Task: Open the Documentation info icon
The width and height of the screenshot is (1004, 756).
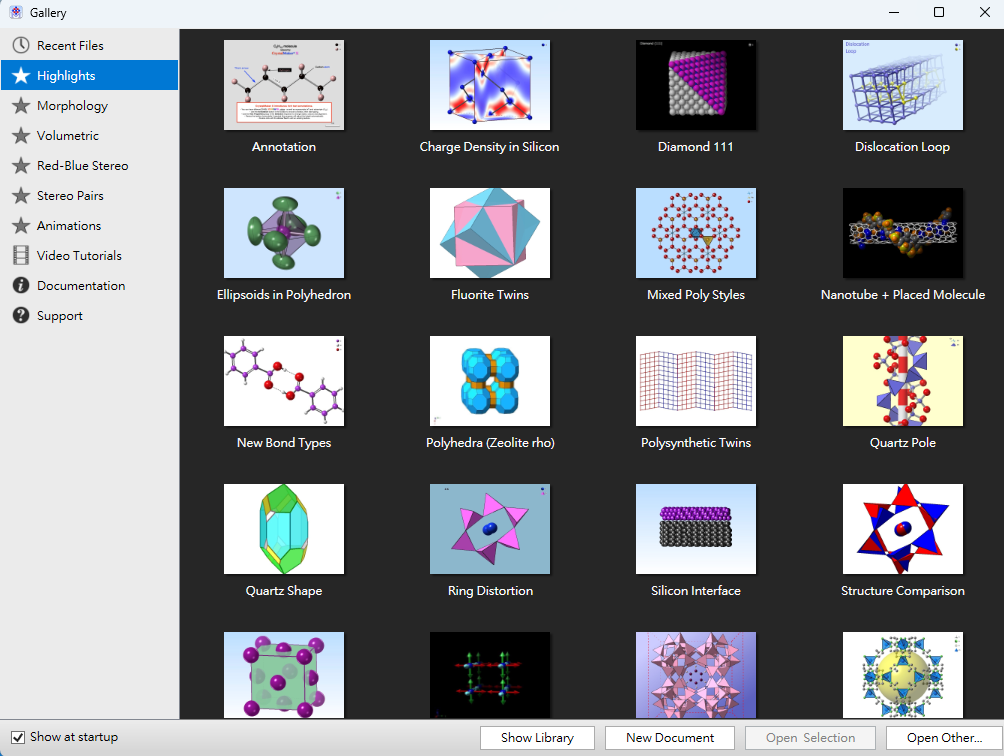Action: coord(21,286)
